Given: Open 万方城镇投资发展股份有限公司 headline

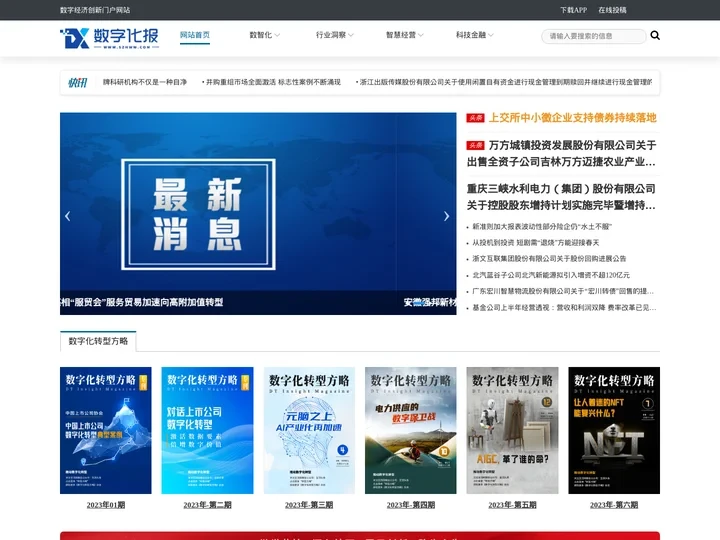Looking at the screenshot, I should point(561,153).
